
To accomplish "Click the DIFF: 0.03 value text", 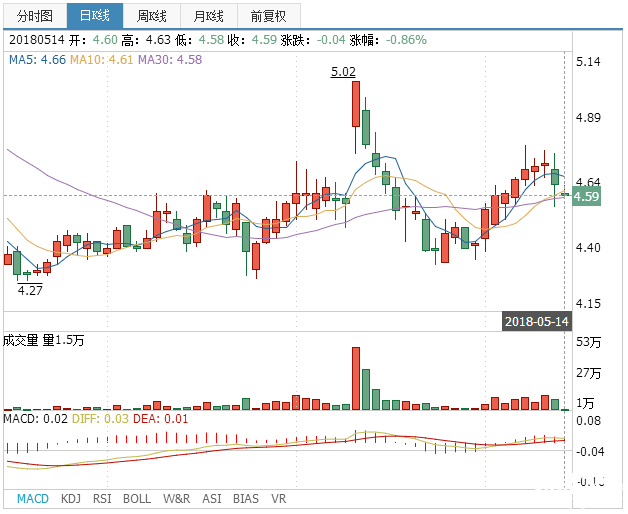I will [x=100, y=419].
